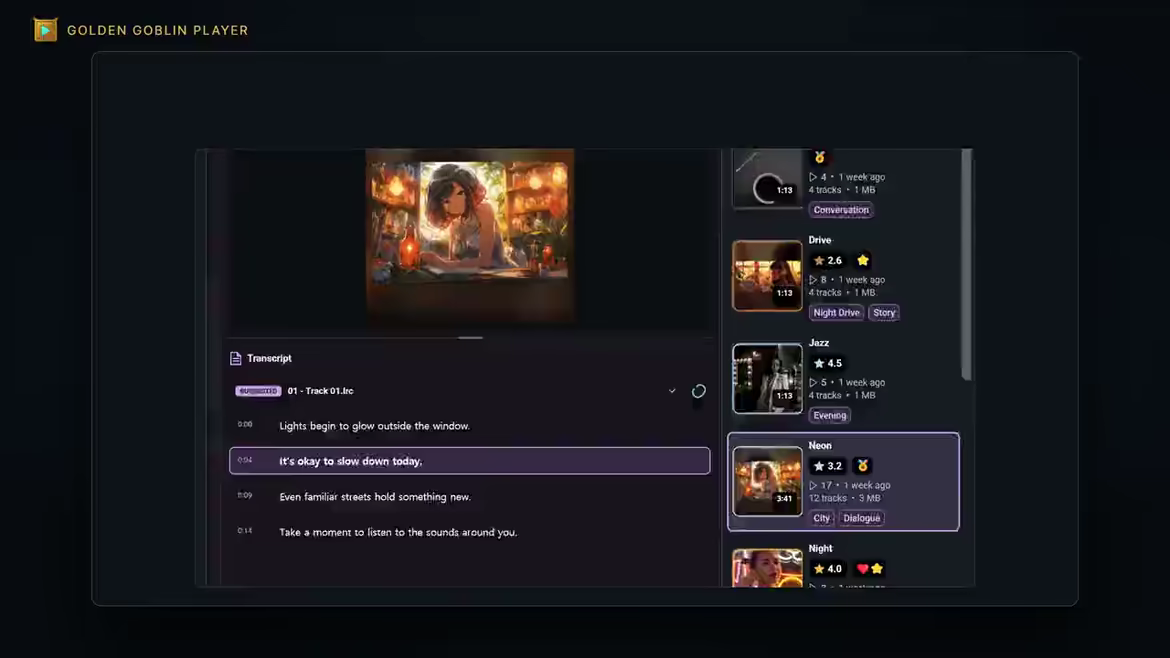The height and width of the screenshot is (658, 1170).
Task: Click the Evening tag under Jazz
Action: [830, 416]
